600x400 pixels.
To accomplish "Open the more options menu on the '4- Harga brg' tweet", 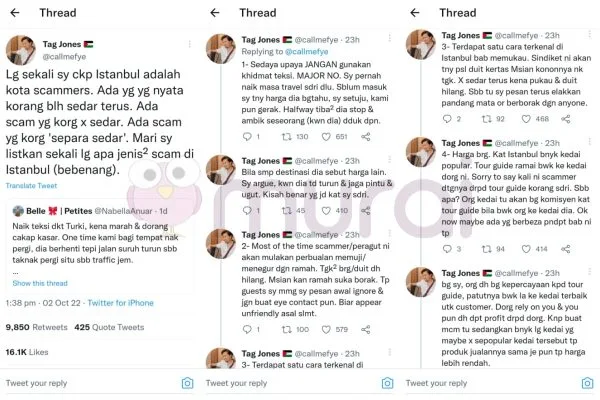I will (589, 141).
